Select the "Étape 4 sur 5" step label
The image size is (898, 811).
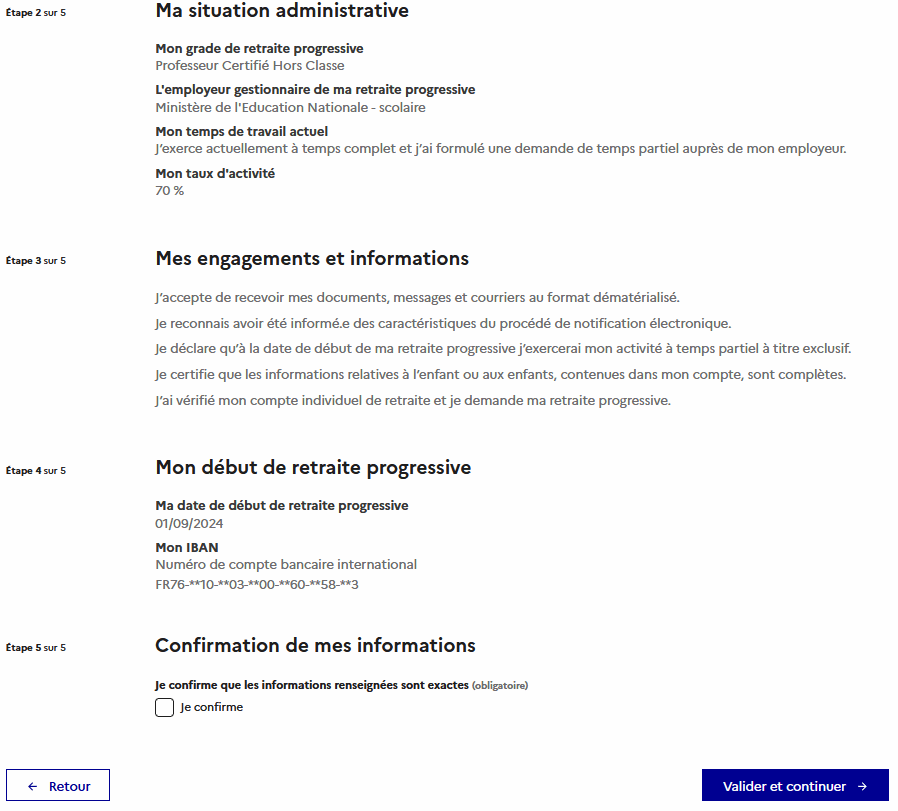point(36,470)
